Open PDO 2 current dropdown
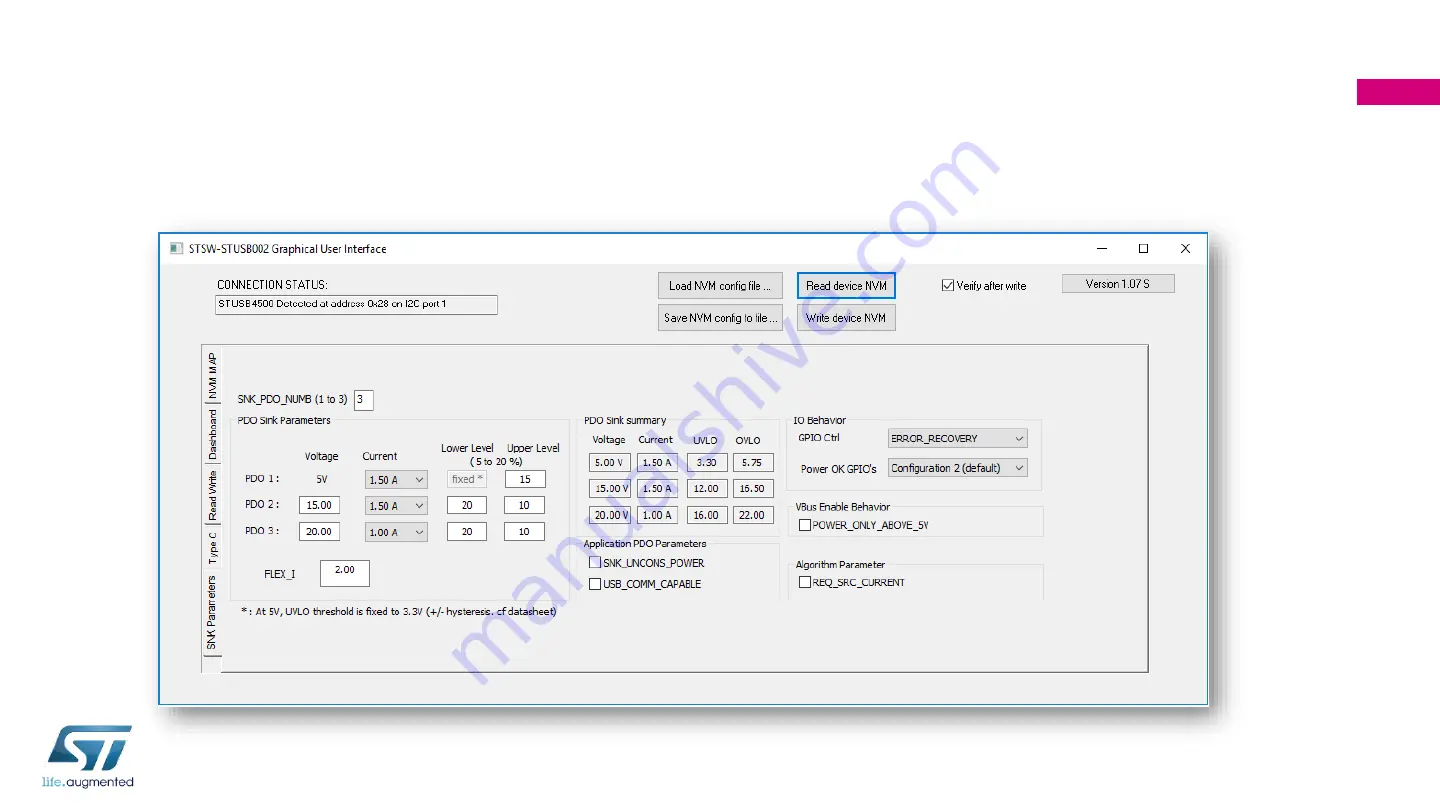This screenshot has height=810, width=1440. coord(397,506)
